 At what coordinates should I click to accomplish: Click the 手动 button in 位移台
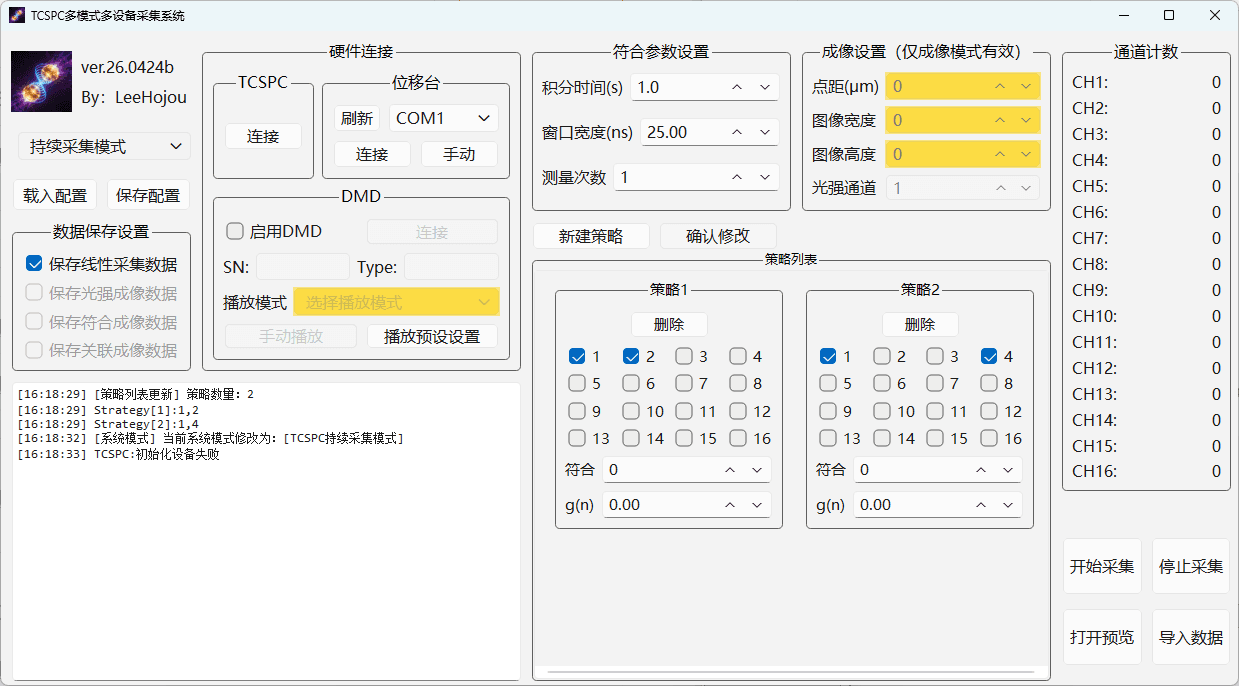pos(459,154)
